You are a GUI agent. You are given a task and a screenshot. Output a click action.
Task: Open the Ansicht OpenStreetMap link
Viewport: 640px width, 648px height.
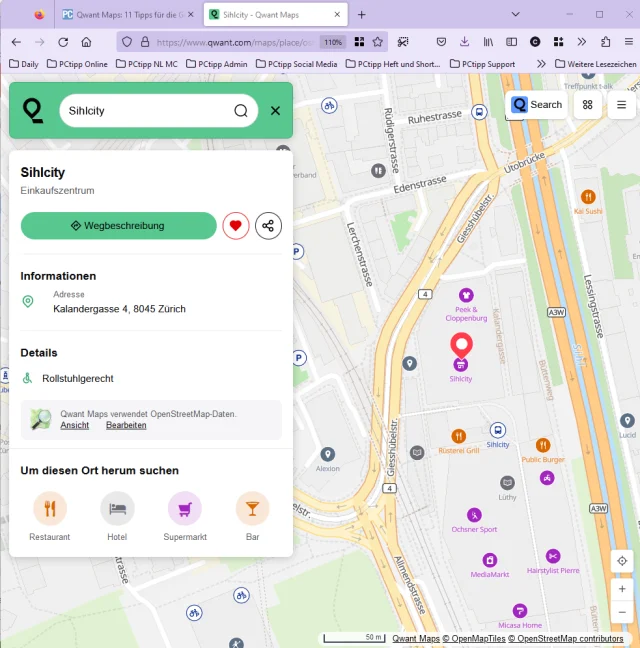[74, 425]
